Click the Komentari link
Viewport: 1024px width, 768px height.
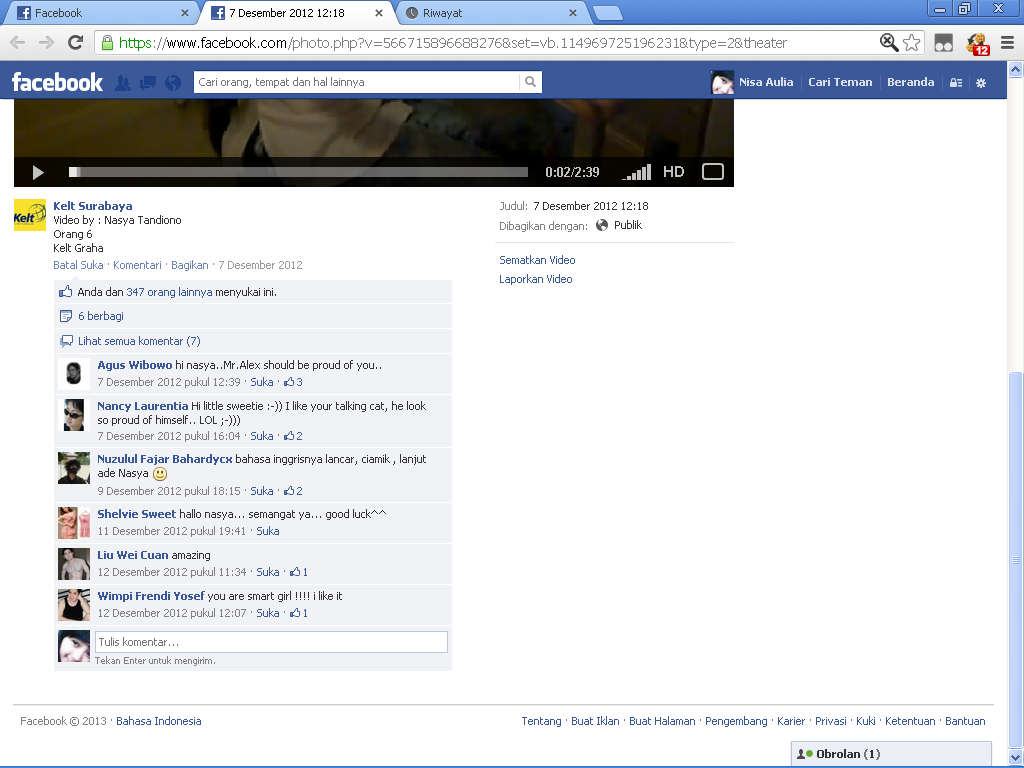(137, 265)
